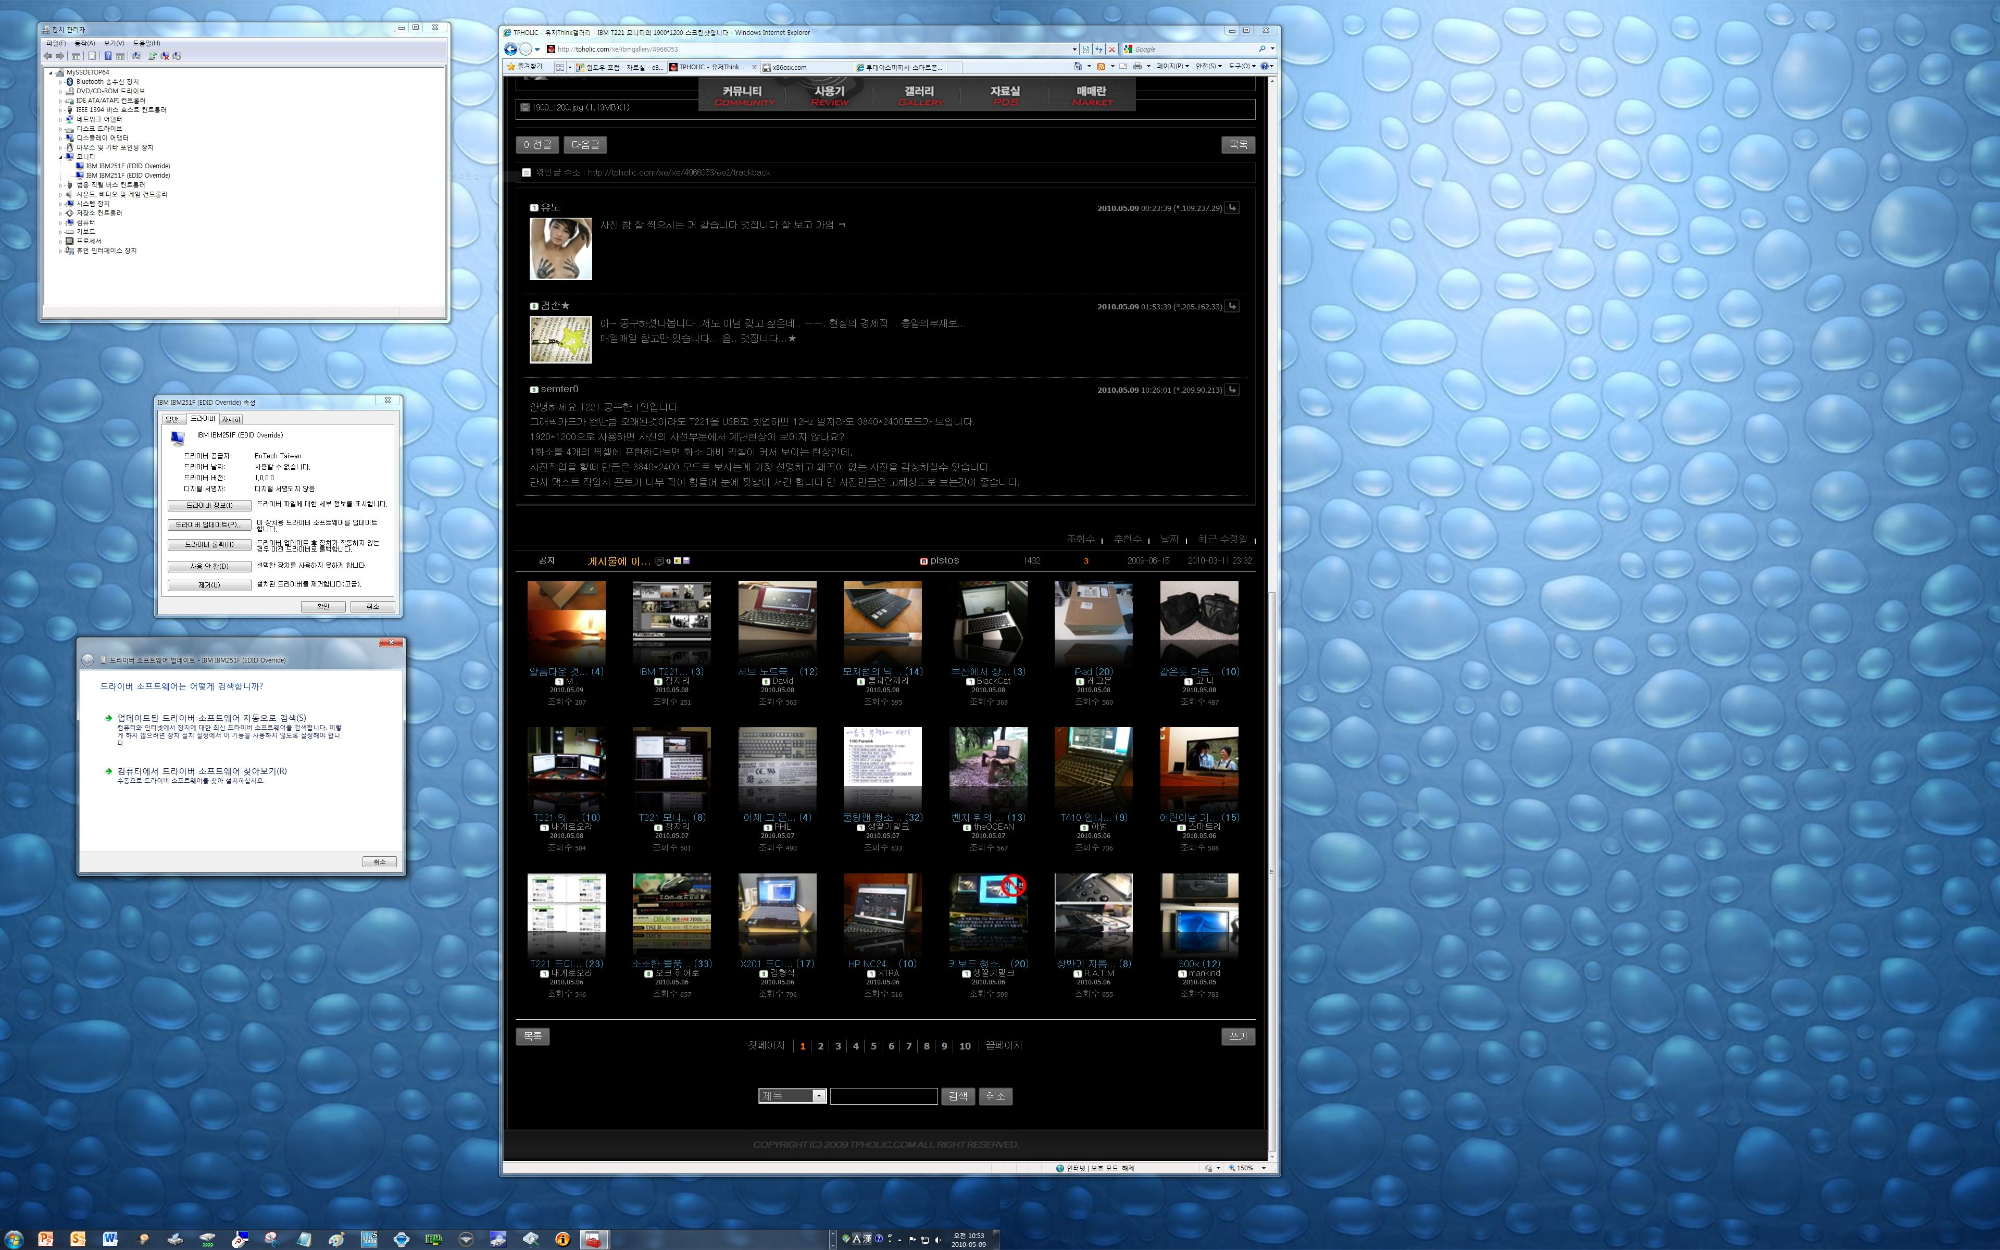Click 사용 안 함 button in properties dialog
Viewport: 2000px width, 1250px height.
pos(209,566)
